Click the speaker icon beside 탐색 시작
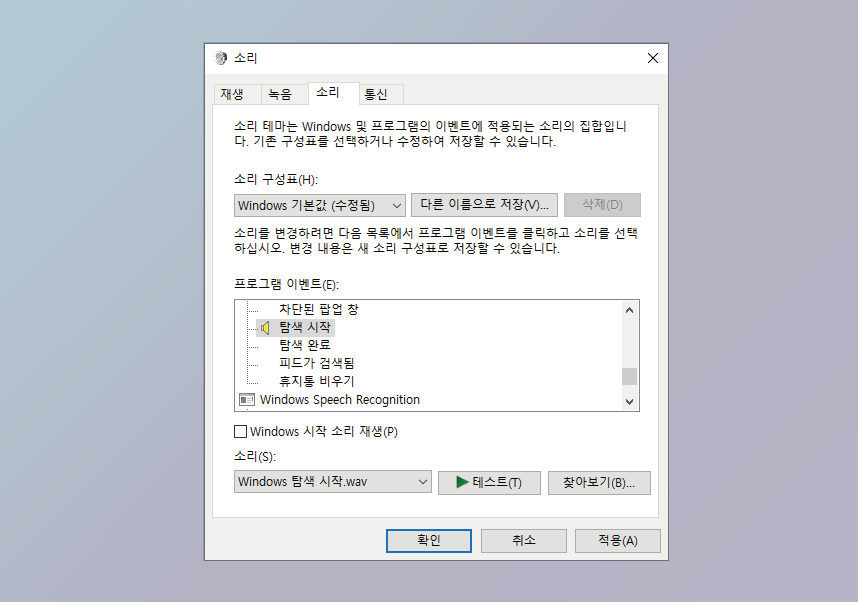858x602 pixels. [265, 328]
